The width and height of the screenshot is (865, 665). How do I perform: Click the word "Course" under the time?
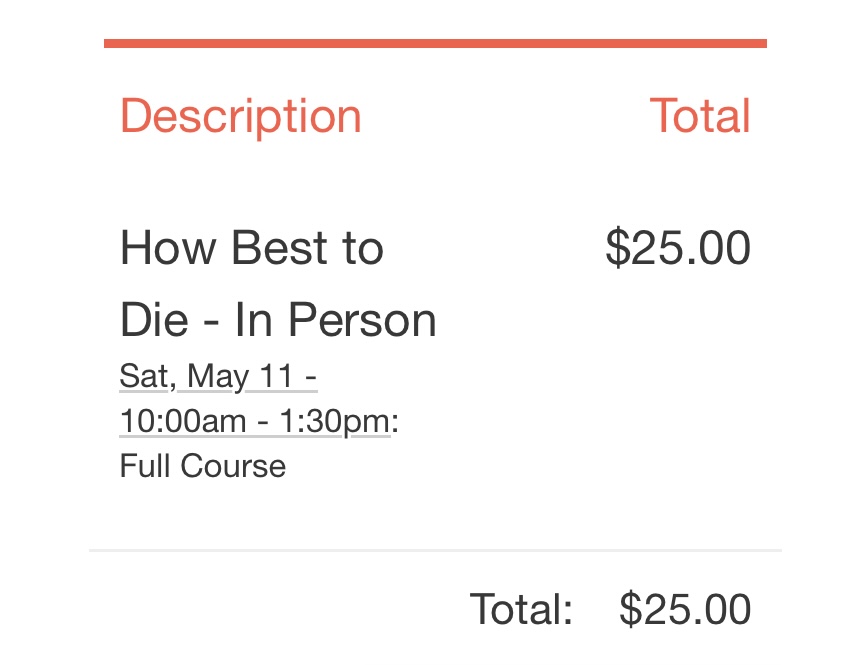point(239,466)
